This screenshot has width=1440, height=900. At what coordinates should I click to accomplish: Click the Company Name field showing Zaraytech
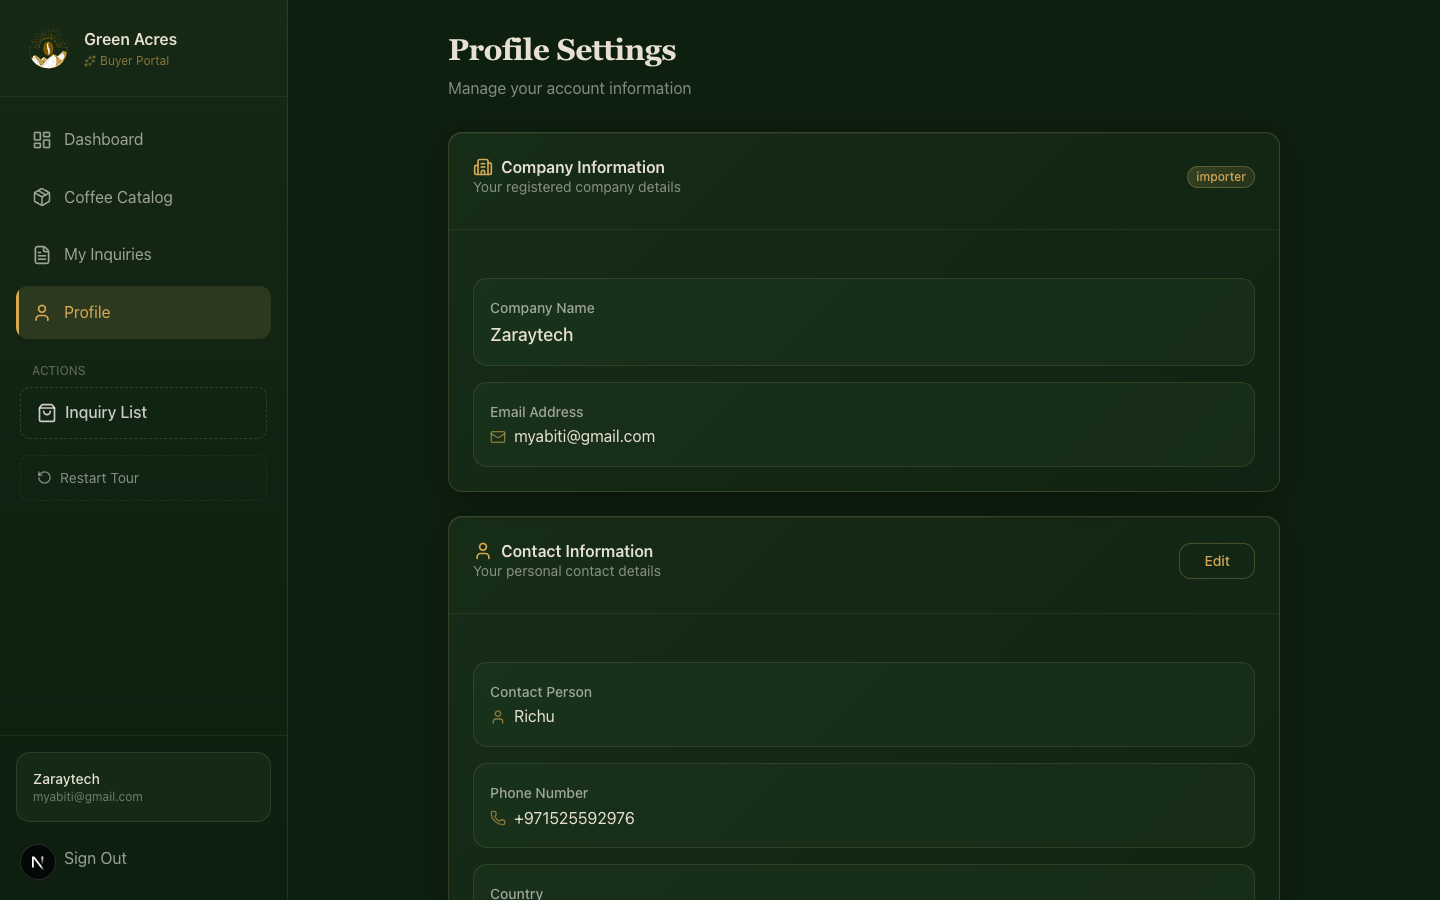coord(864,322)
